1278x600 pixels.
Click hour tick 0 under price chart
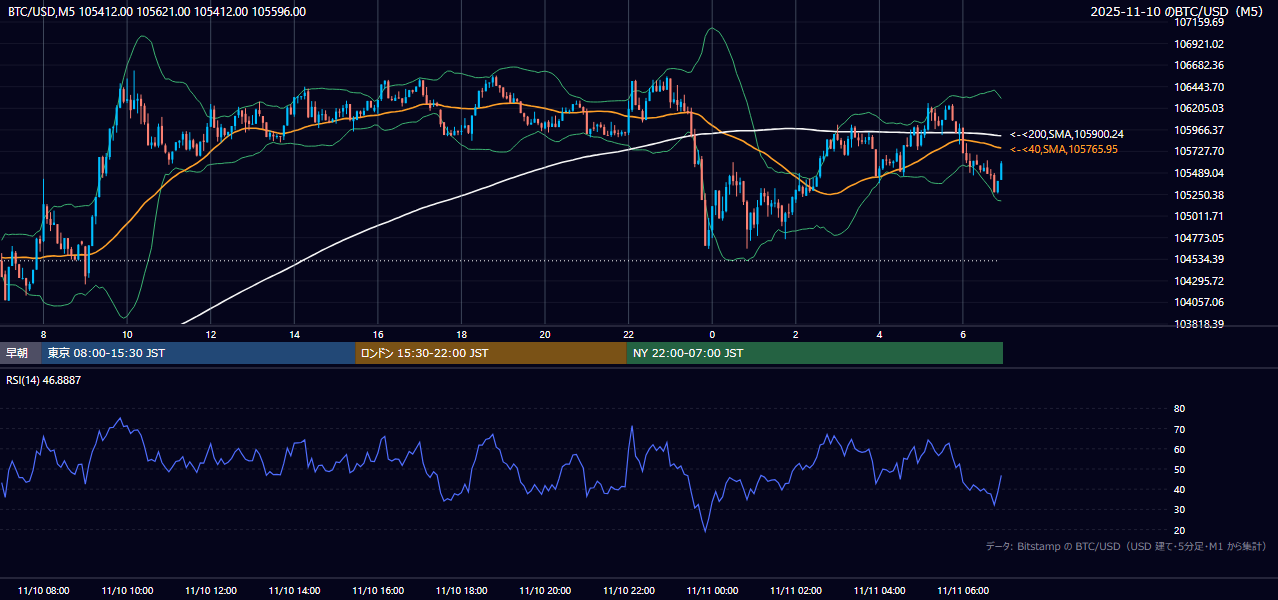pyautogui.click(x=712, y=334)
